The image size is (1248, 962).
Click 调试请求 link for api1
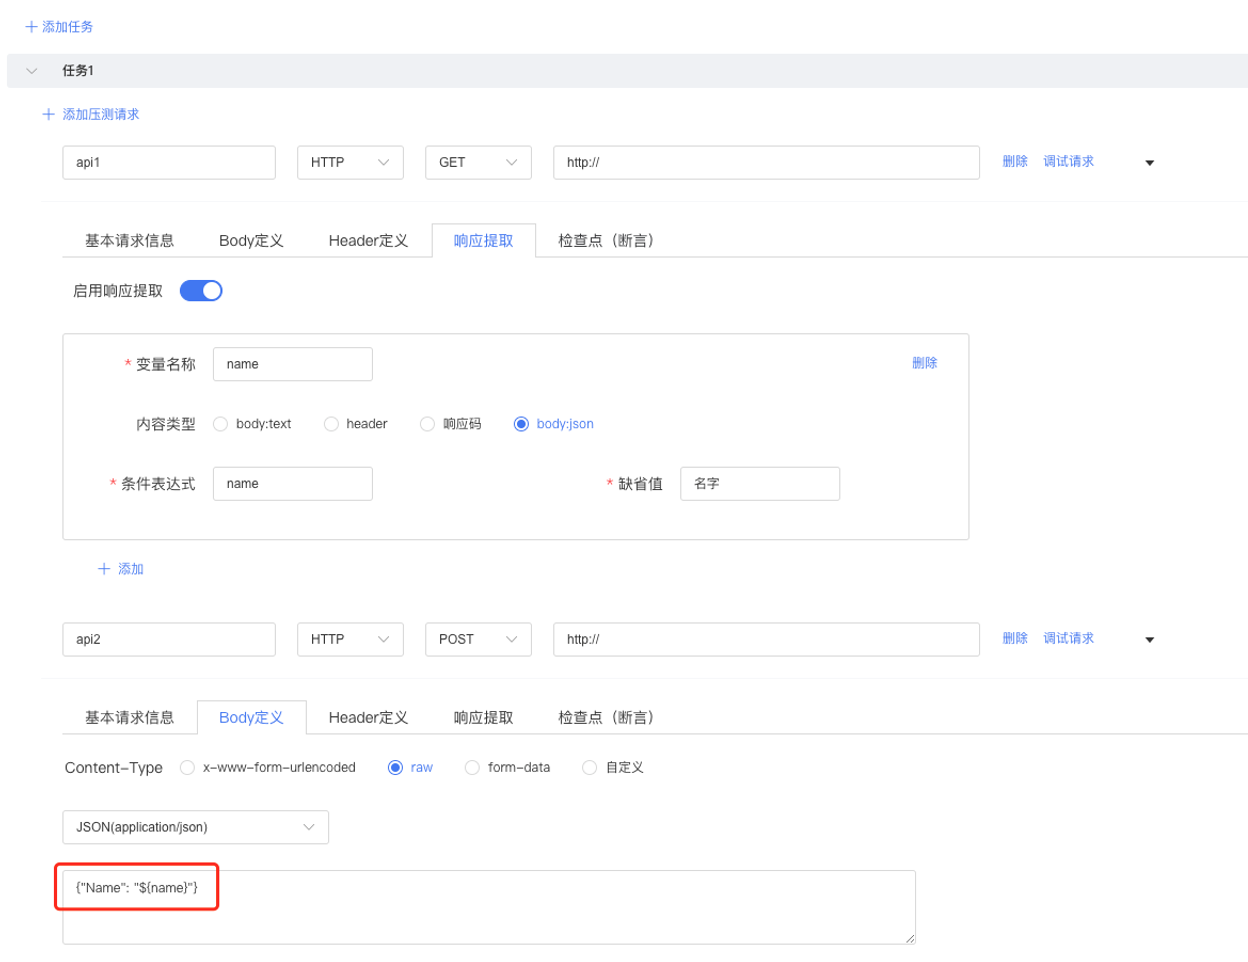(1068, 162)
